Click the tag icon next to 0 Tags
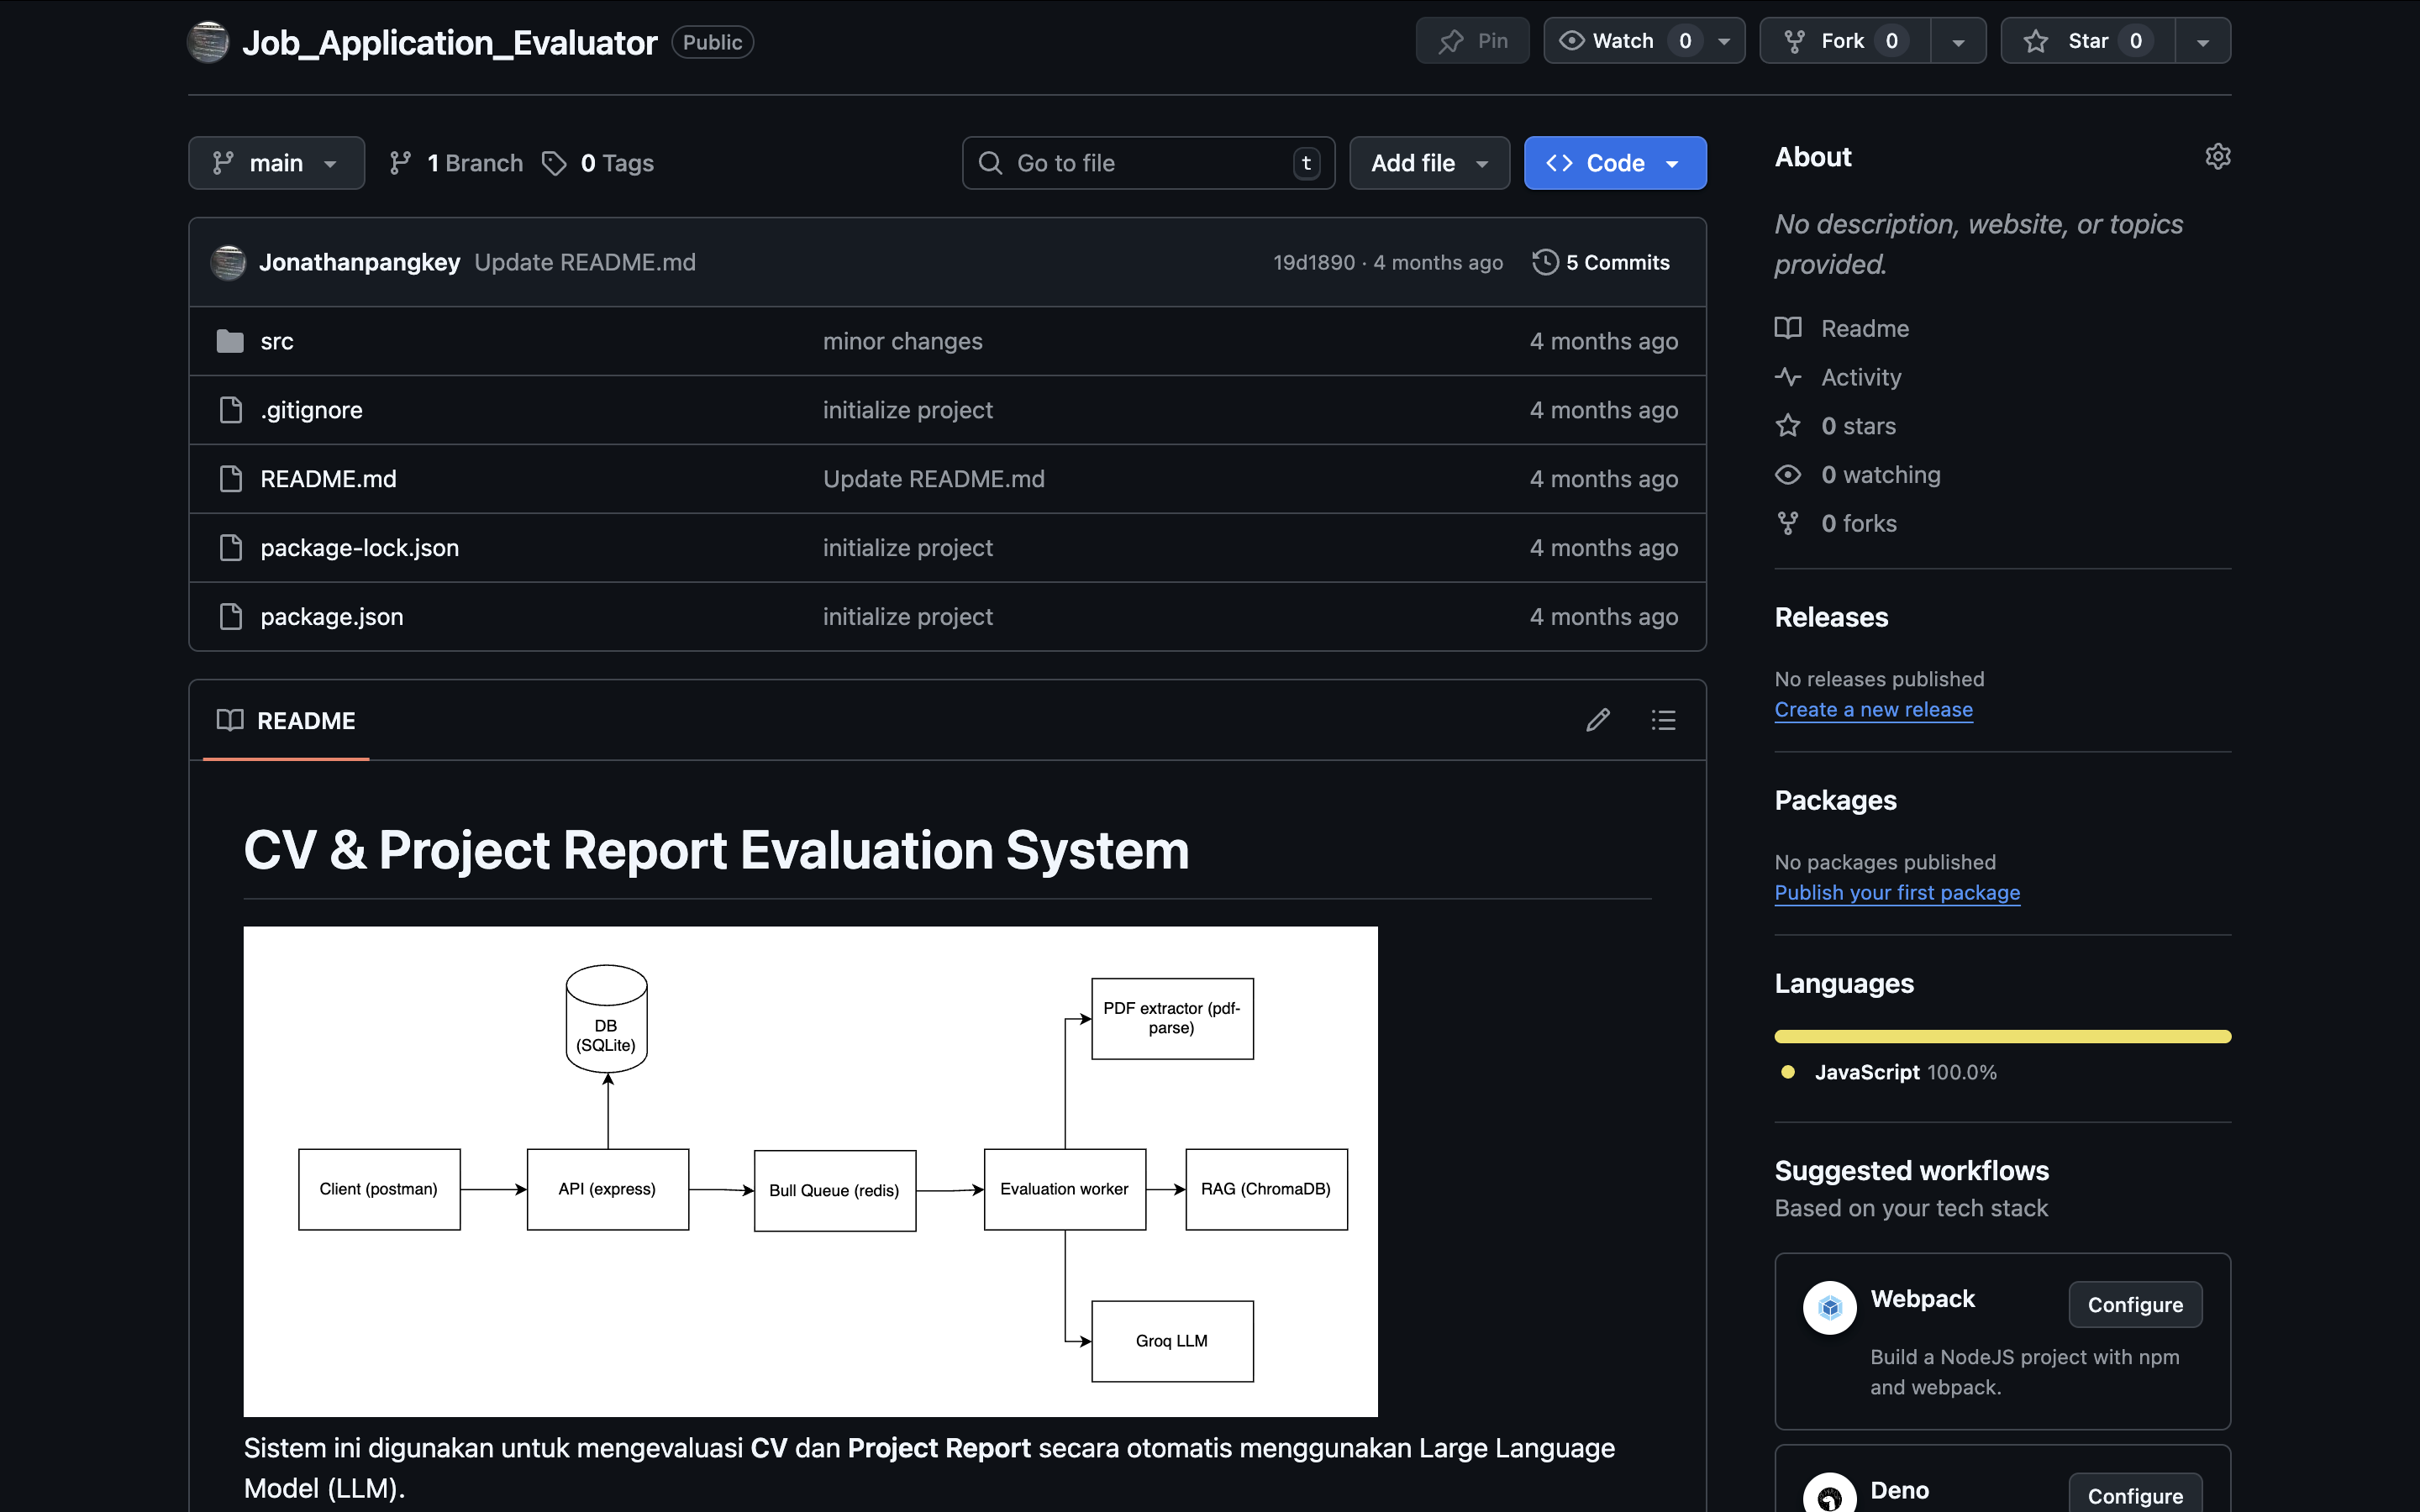 [x=554, y=163]
